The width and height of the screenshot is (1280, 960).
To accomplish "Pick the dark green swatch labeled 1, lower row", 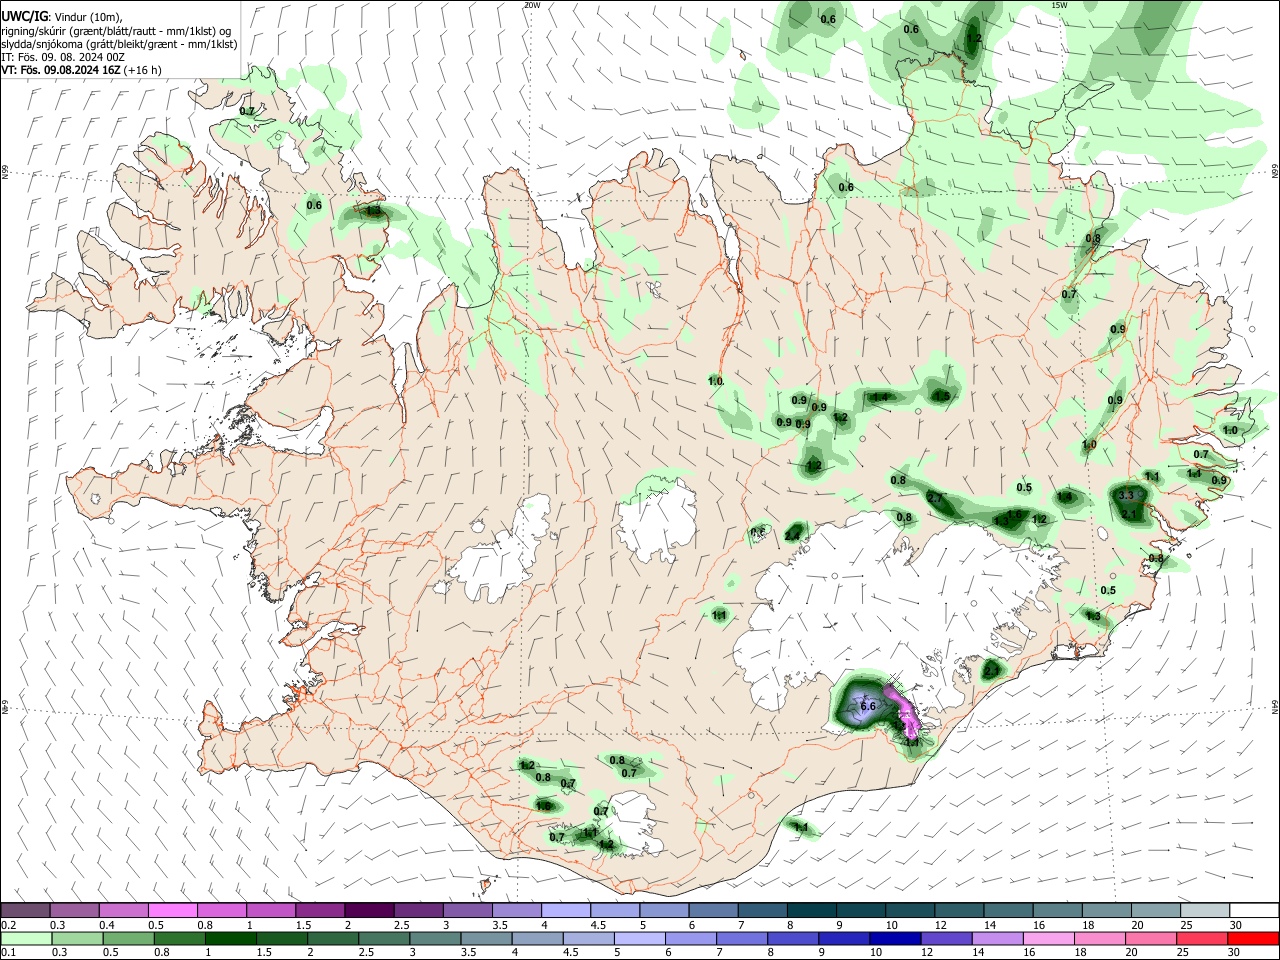I will [230, 938].
